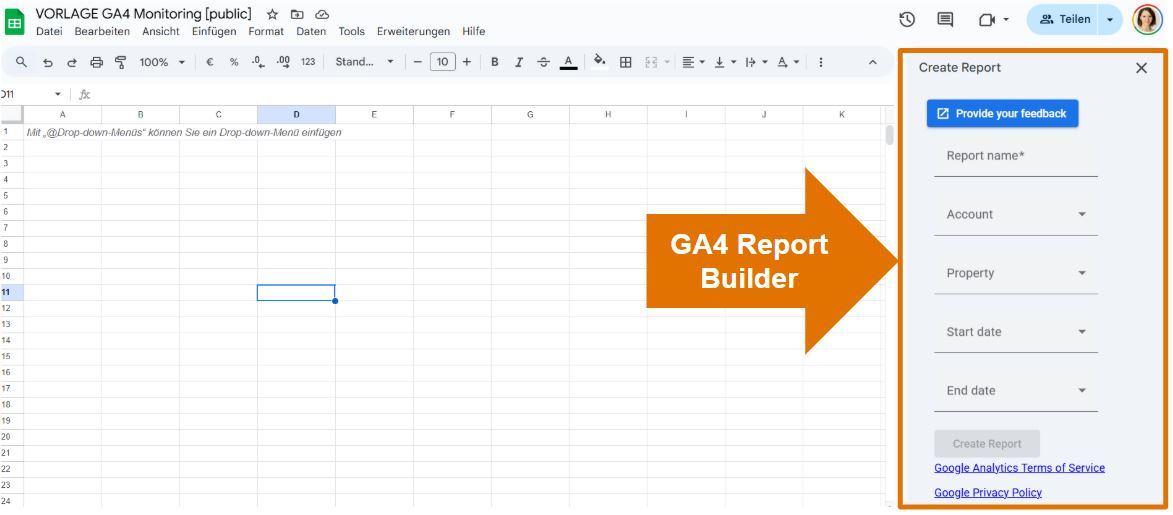The width and height of the screenshot is (1173, 515).
Task: Open the Google account avatar
Action: click(x=1148, y=19)
